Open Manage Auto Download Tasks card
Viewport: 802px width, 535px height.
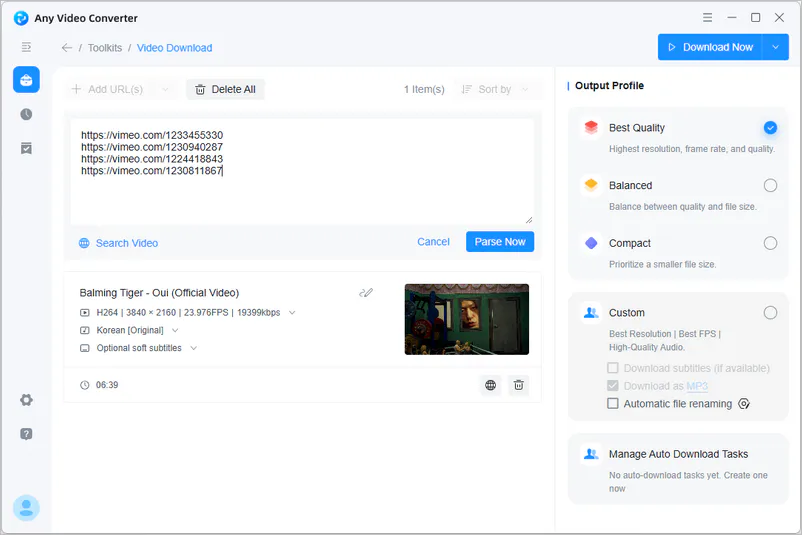pyautogui.click(x=678, y=469)
